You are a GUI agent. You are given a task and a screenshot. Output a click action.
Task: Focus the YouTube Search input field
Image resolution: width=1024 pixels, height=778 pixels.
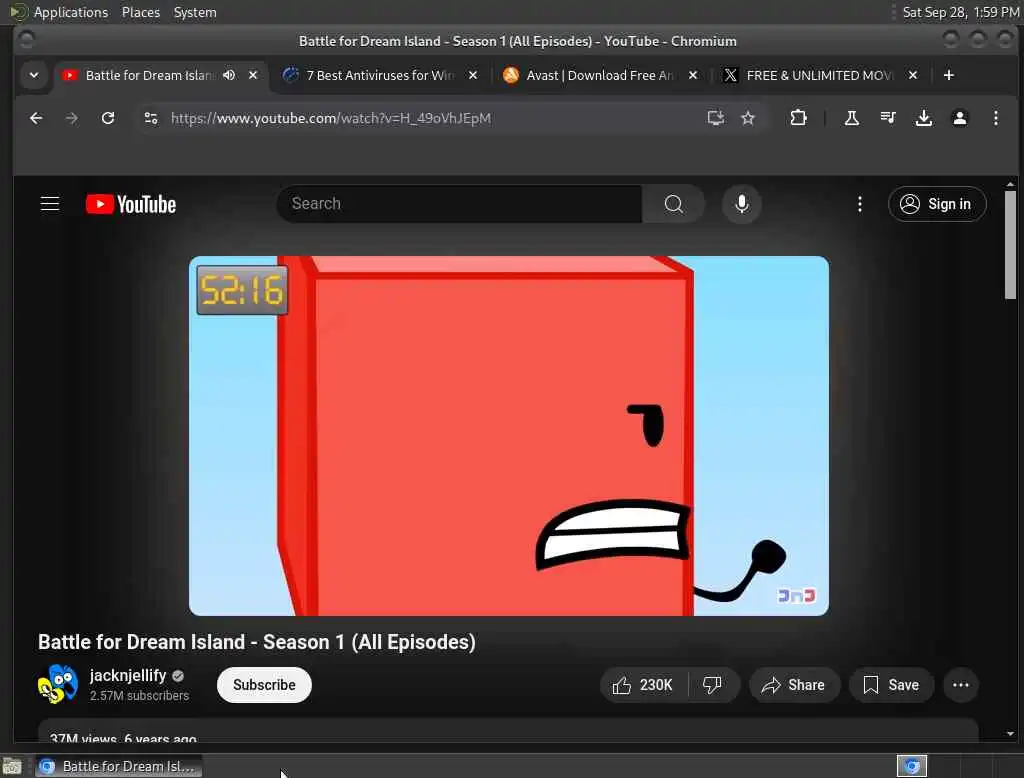click(460, 204)
